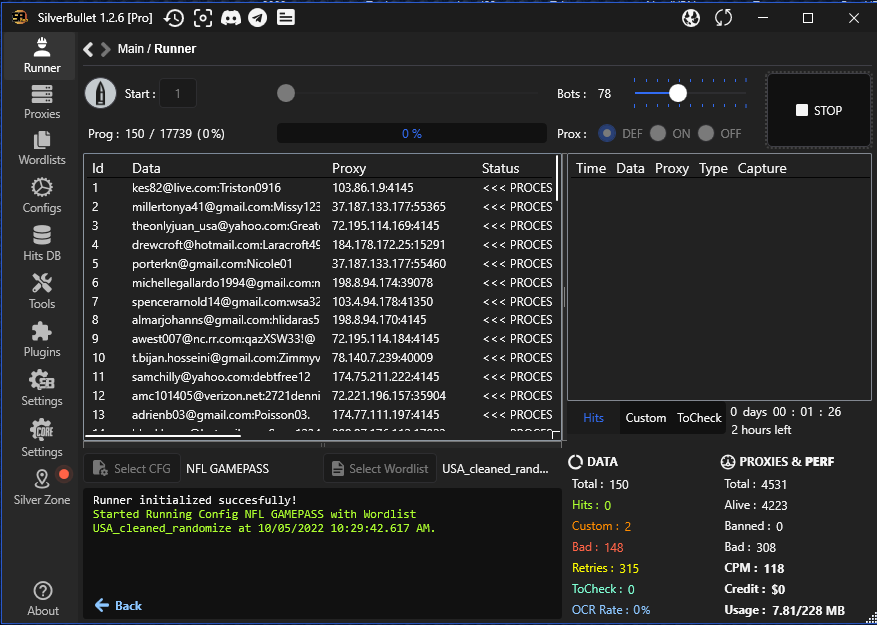Select proxy cell 78.140.7.239:40009
The image size is (877, 625).
coord(383,358)
